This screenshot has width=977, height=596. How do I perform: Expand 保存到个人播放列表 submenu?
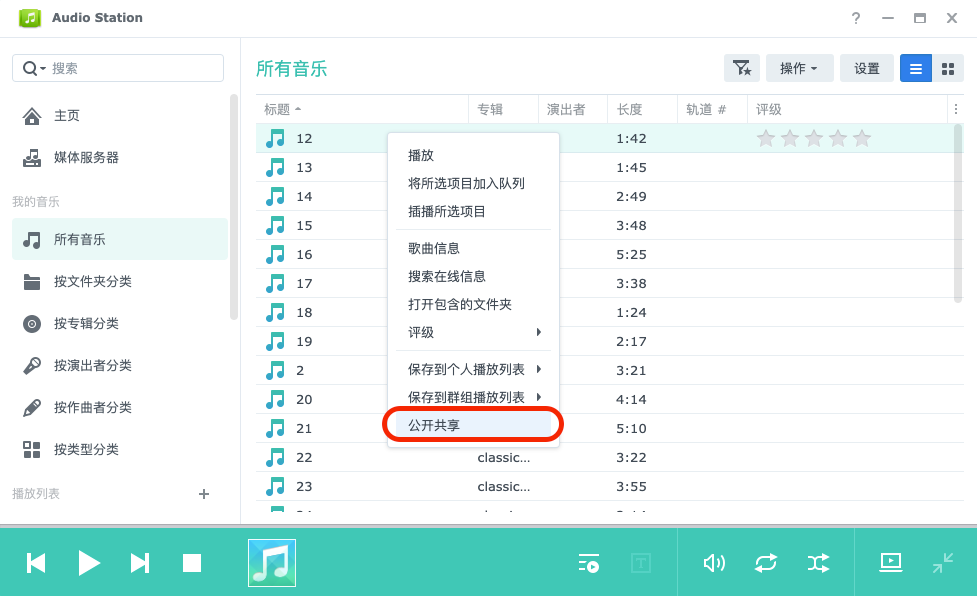473,369
